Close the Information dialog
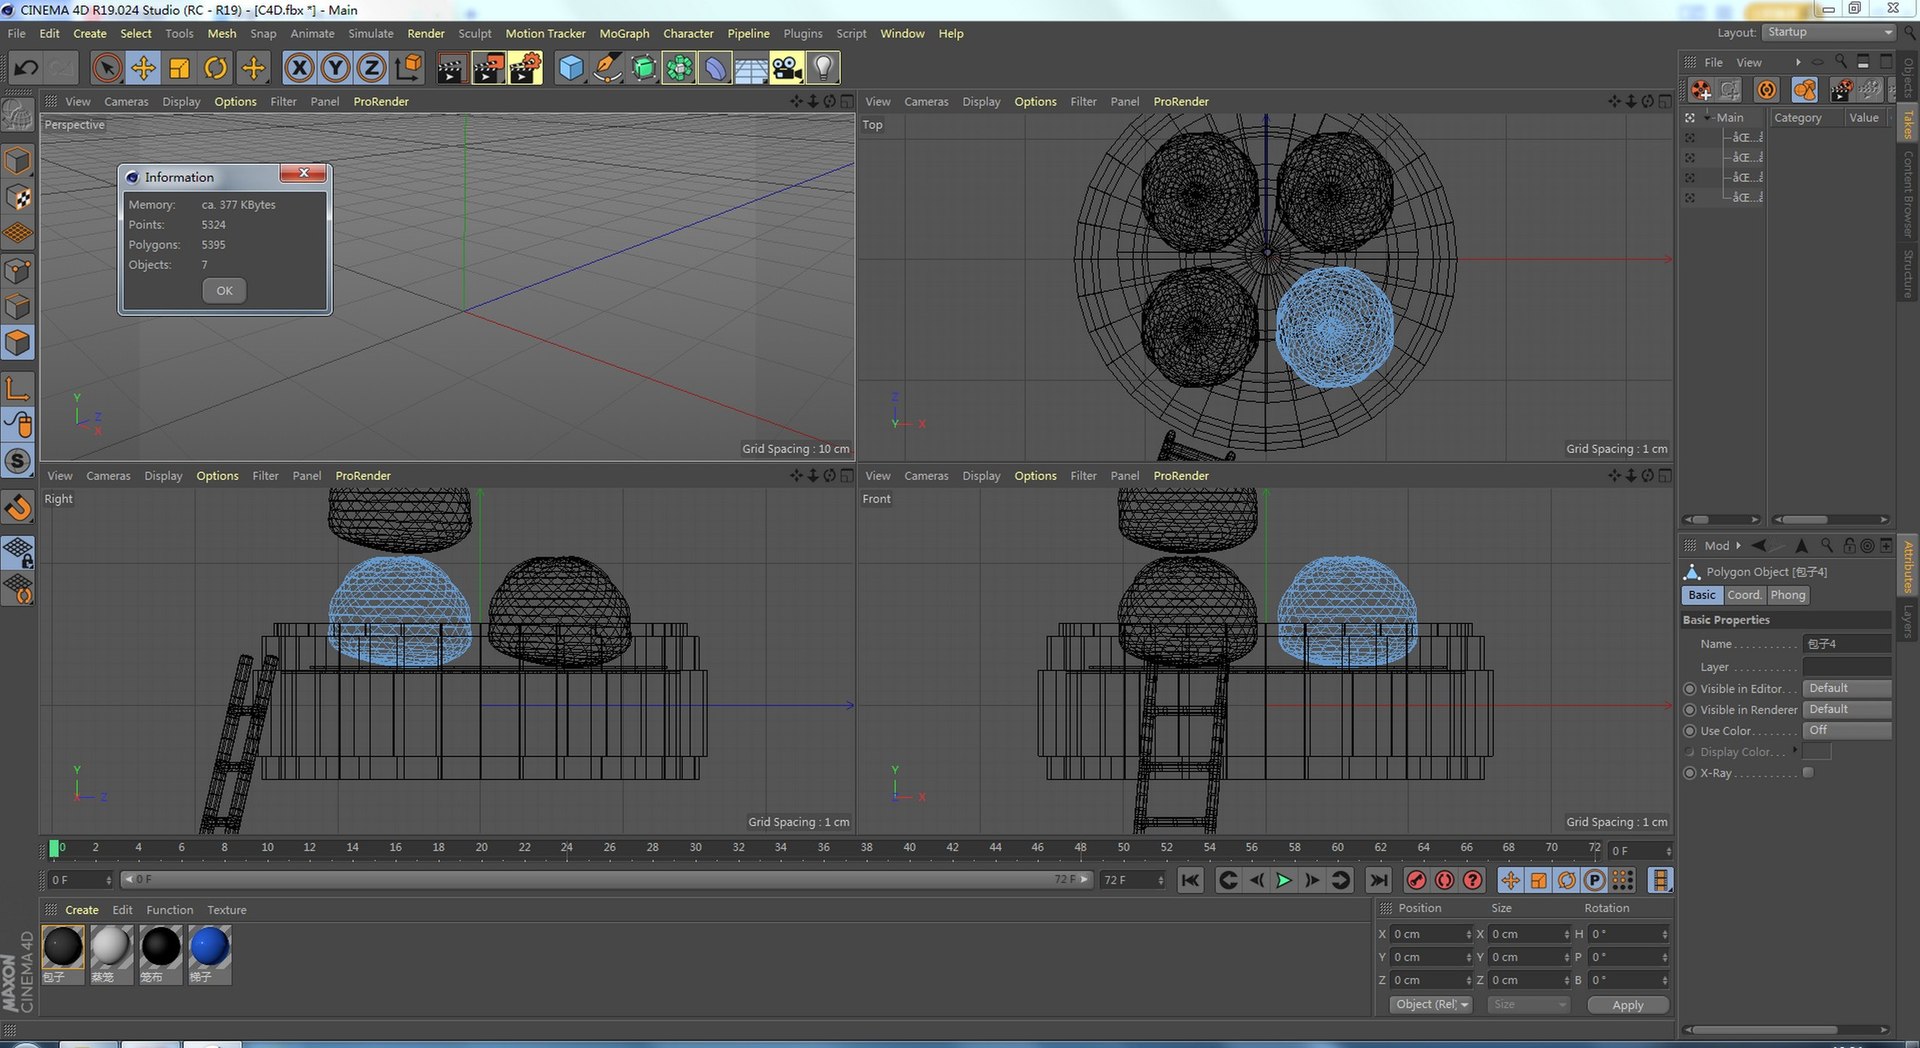Screen dimensions: 1920x1048 pyautogui.click(x=303, y=173)
